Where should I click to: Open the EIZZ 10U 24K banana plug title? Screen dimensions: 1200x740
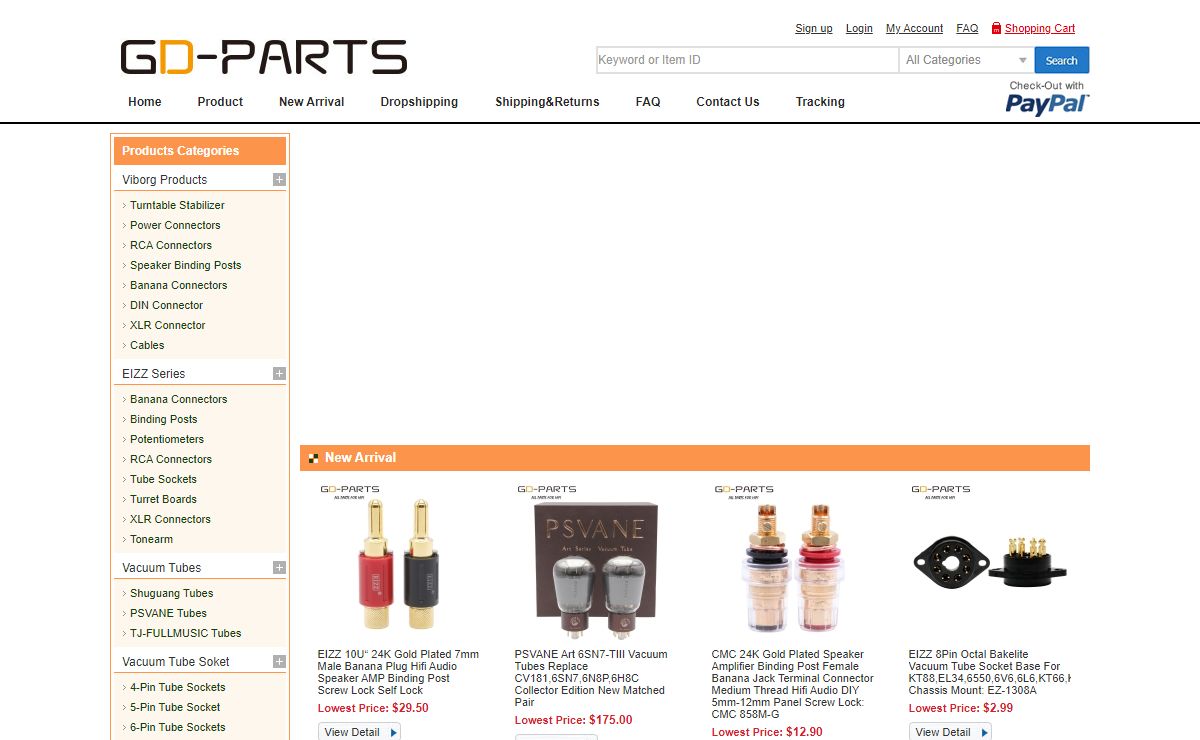(x=398, y=672)
